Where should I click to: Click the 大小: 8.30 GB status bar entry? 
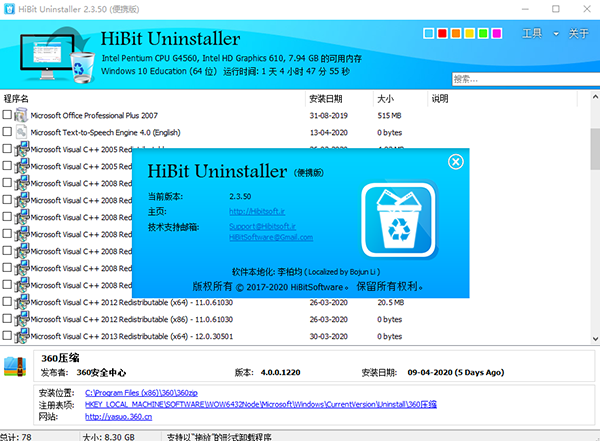pos(109,437)
